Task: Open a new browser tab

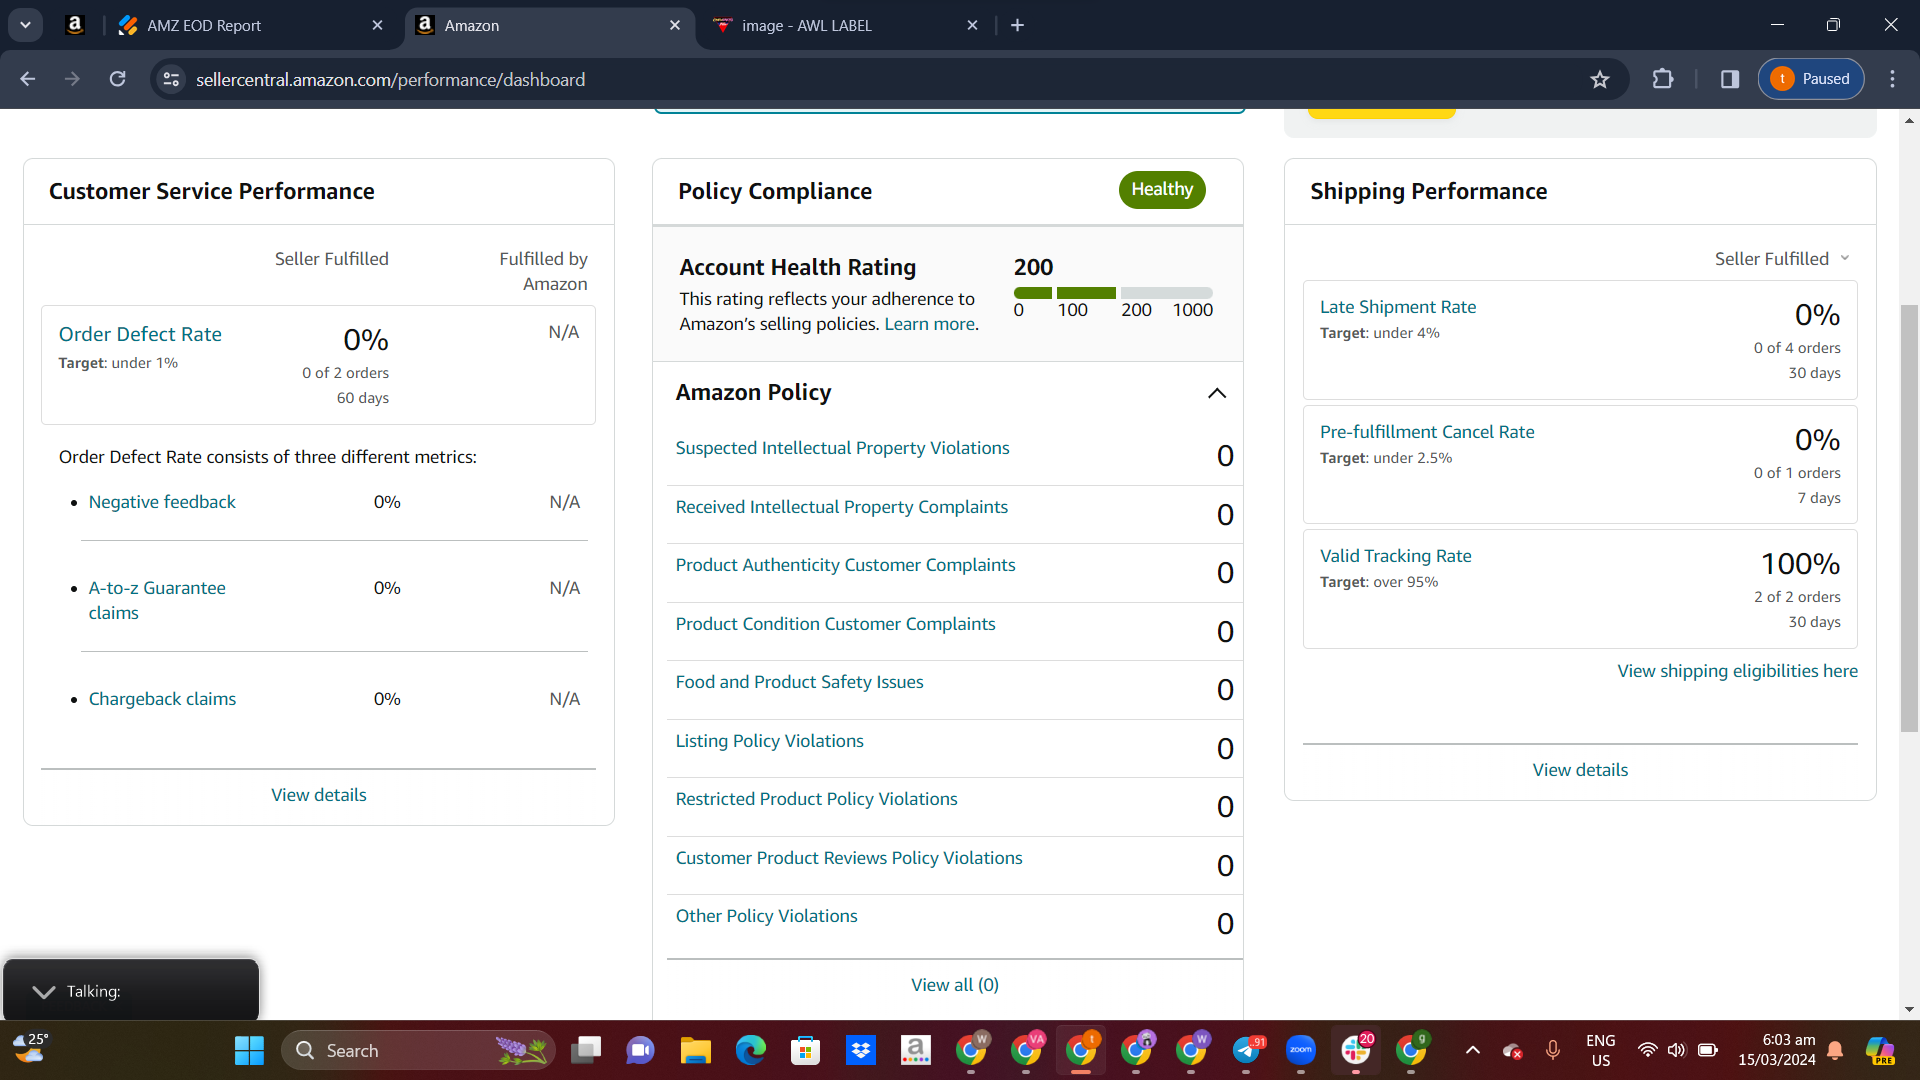Action: click(x=1017, y=25)
